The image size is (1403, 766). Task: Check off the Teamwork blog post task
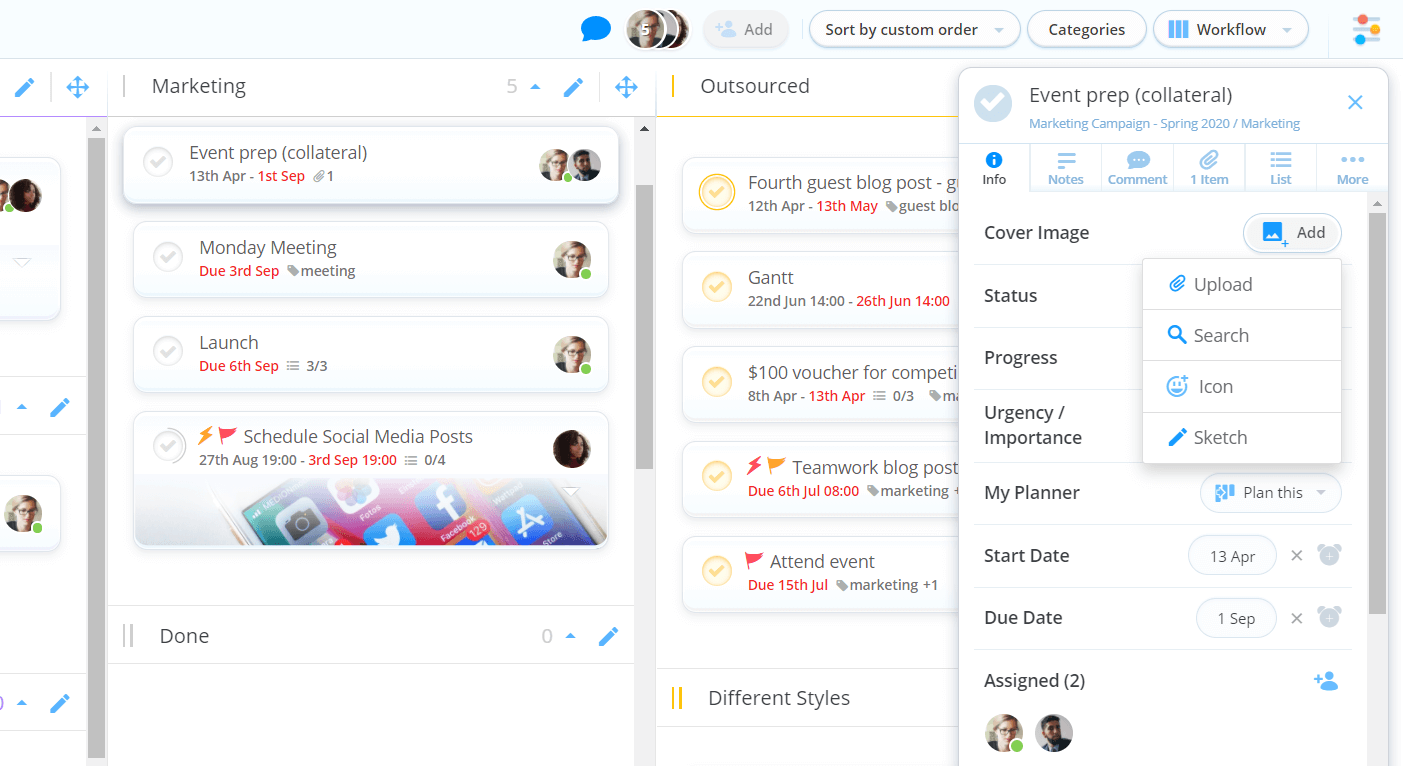click(x=716, y=476)
